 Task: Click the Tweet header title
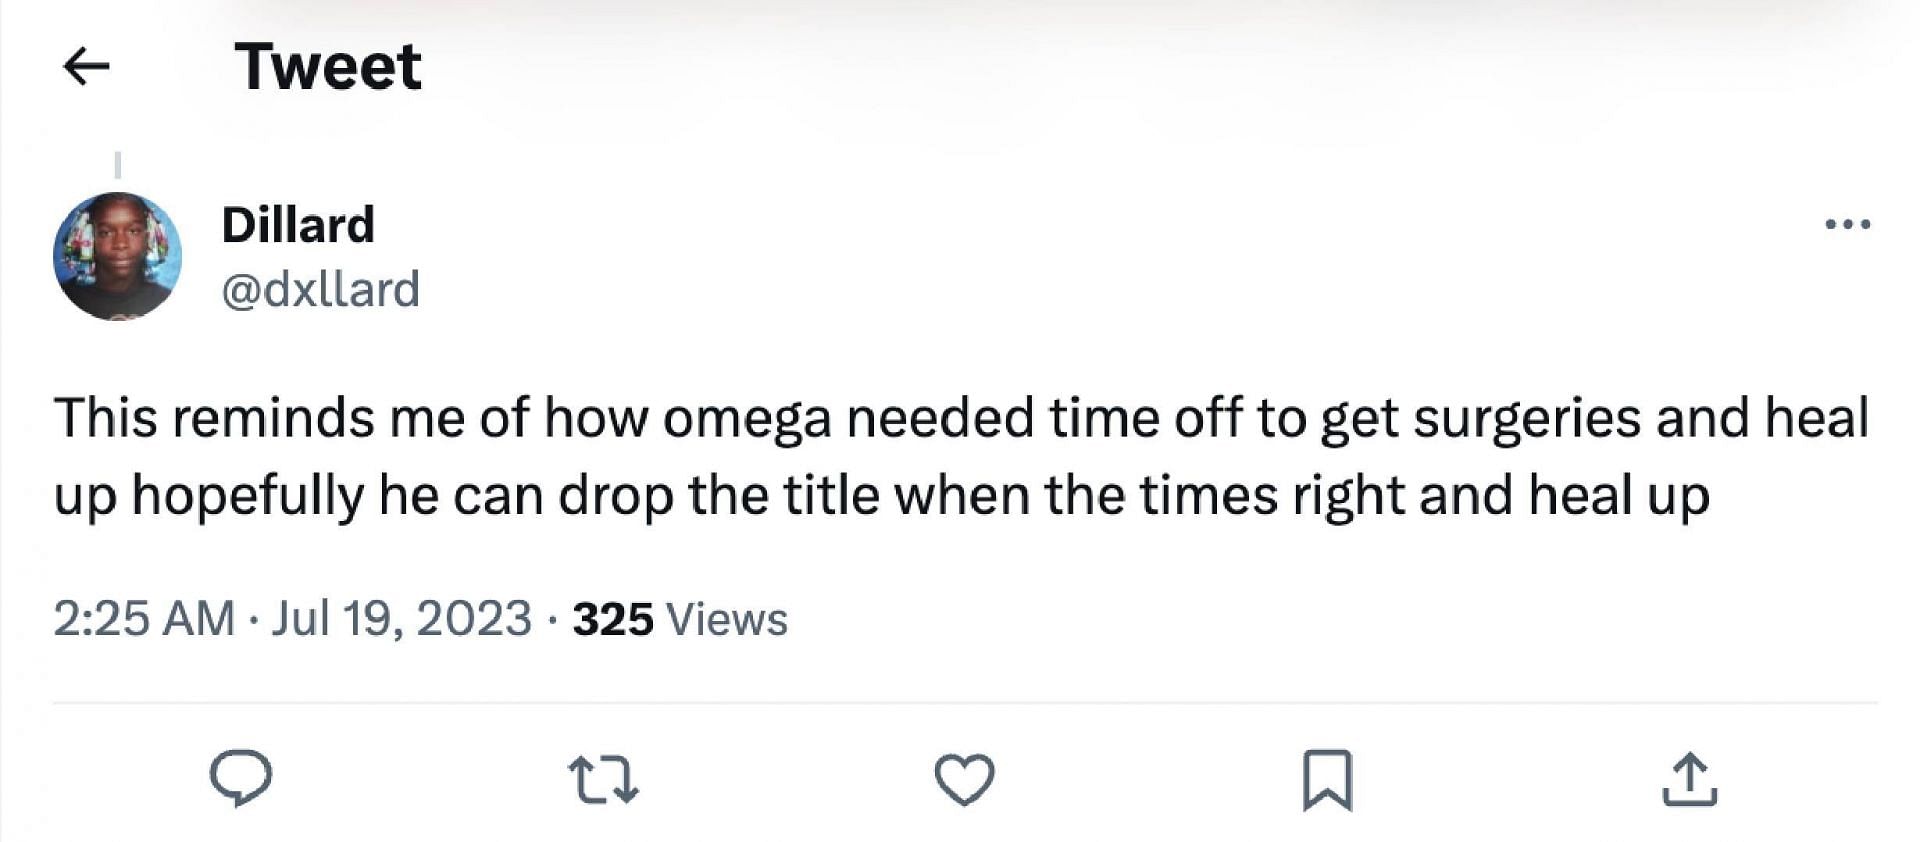328,67
